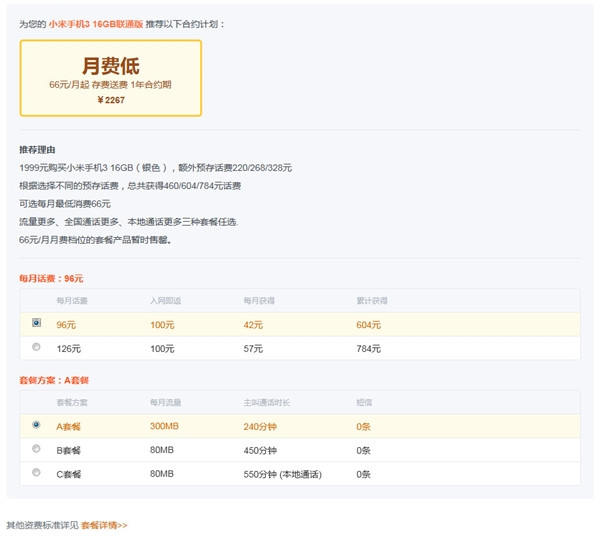Select the 96元 monthly fee radio button
This screenshot has width=600, height=543.
click(37, 323)
